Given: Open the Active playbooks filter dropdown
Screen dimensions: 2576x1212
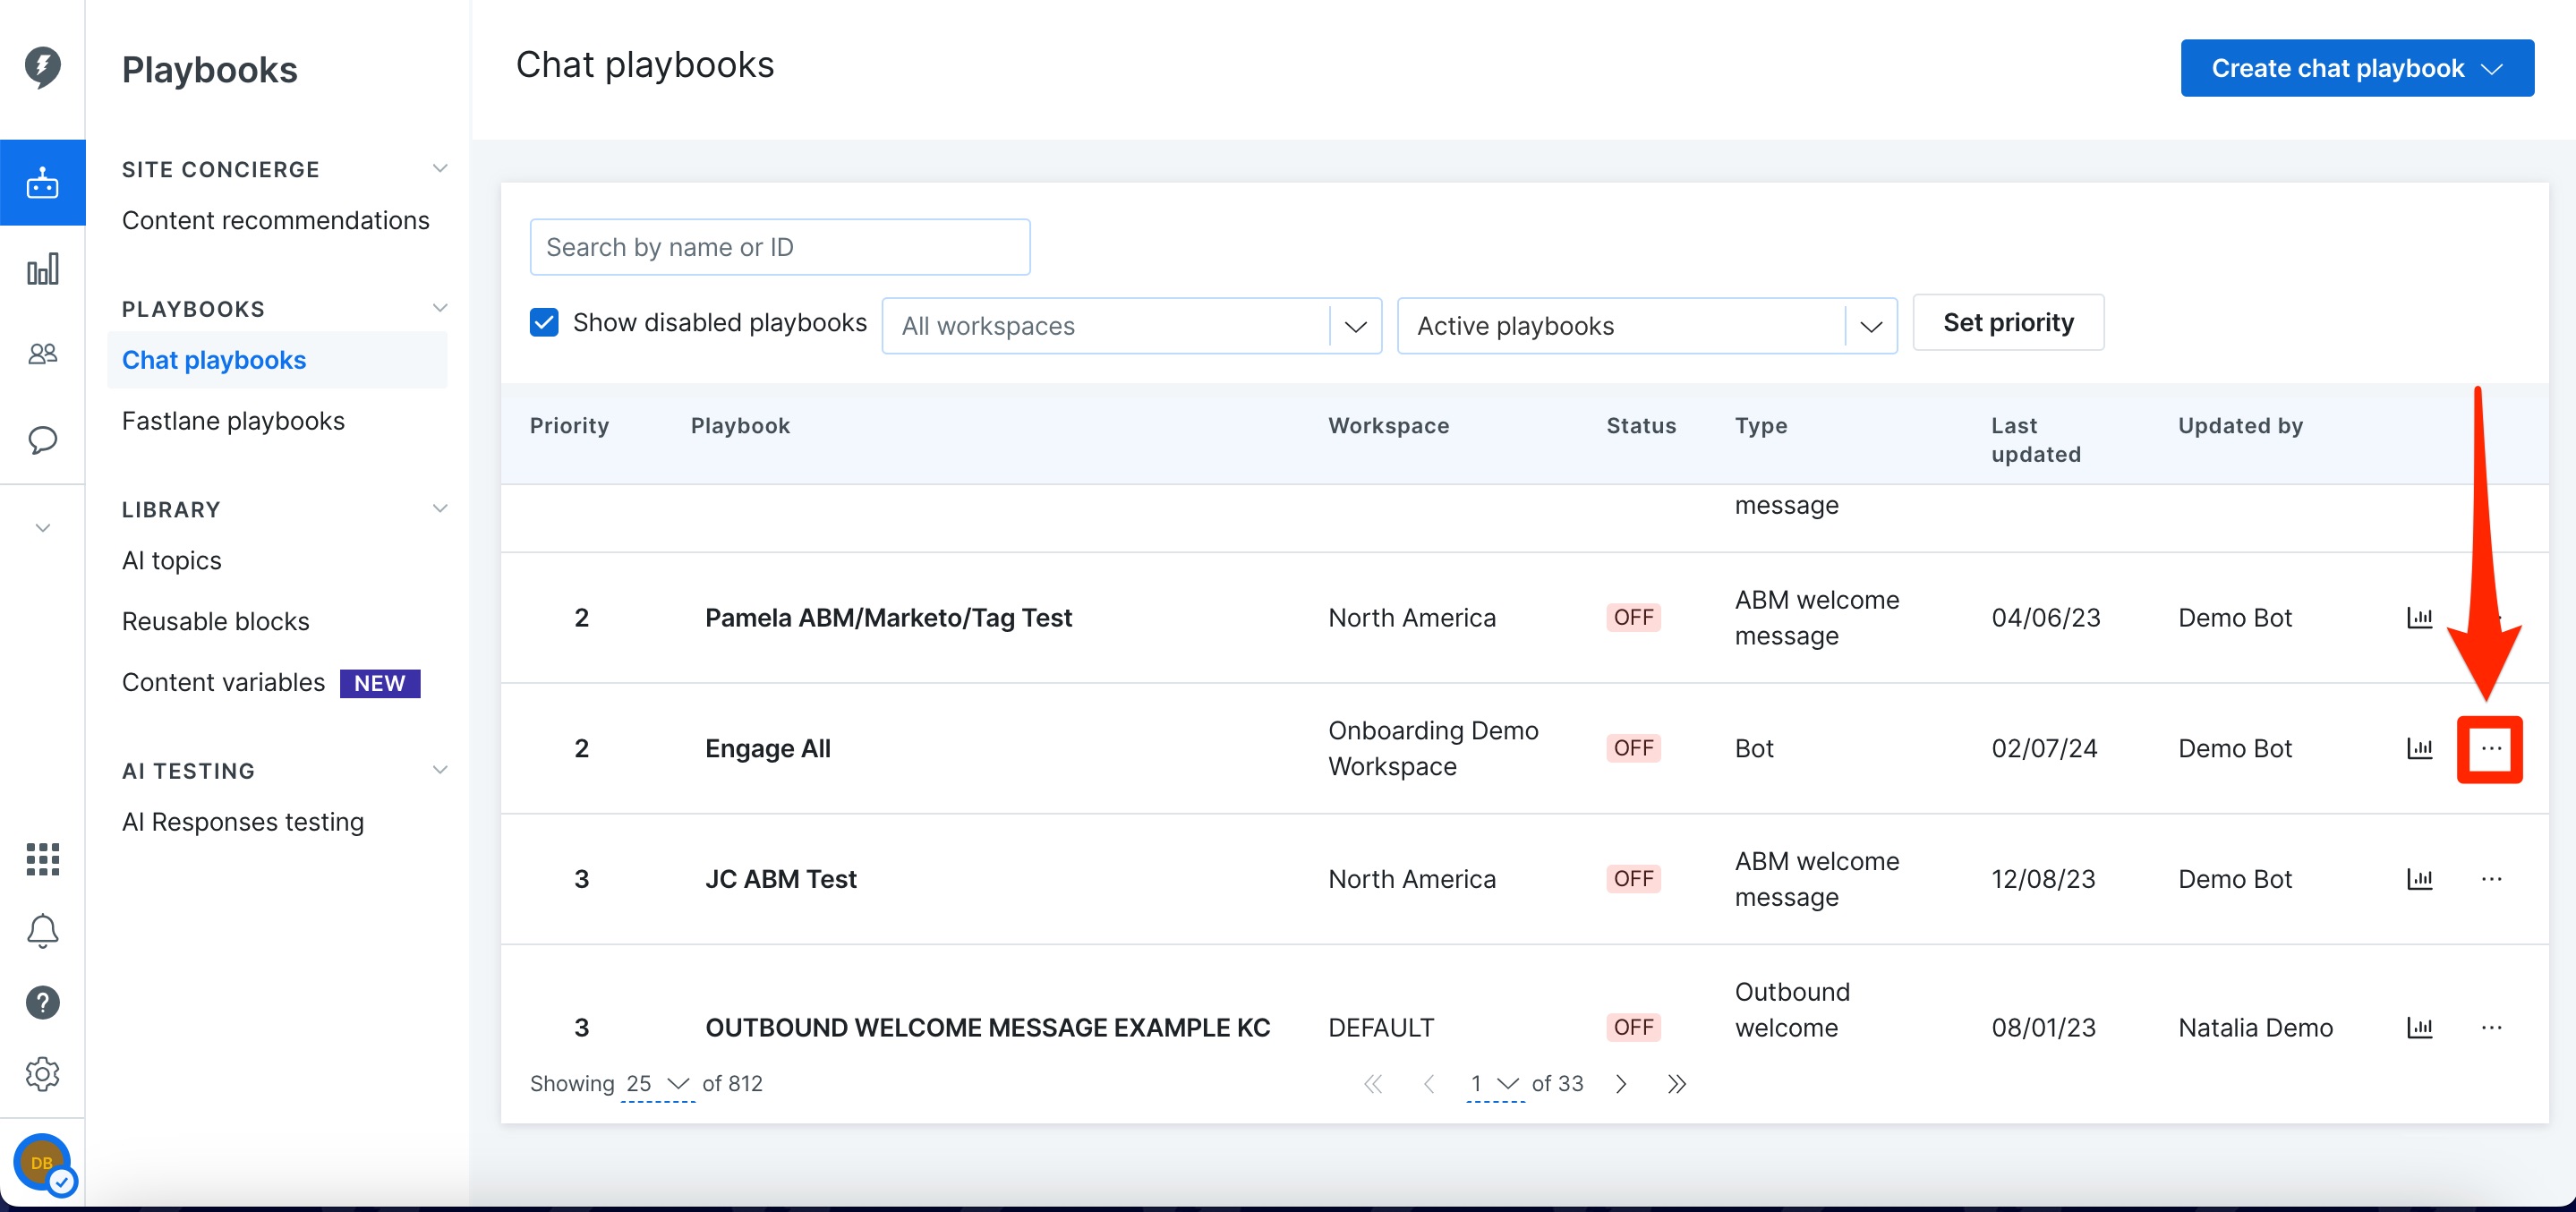Looking at the screenshot, I should click(x=1646, y=326).
